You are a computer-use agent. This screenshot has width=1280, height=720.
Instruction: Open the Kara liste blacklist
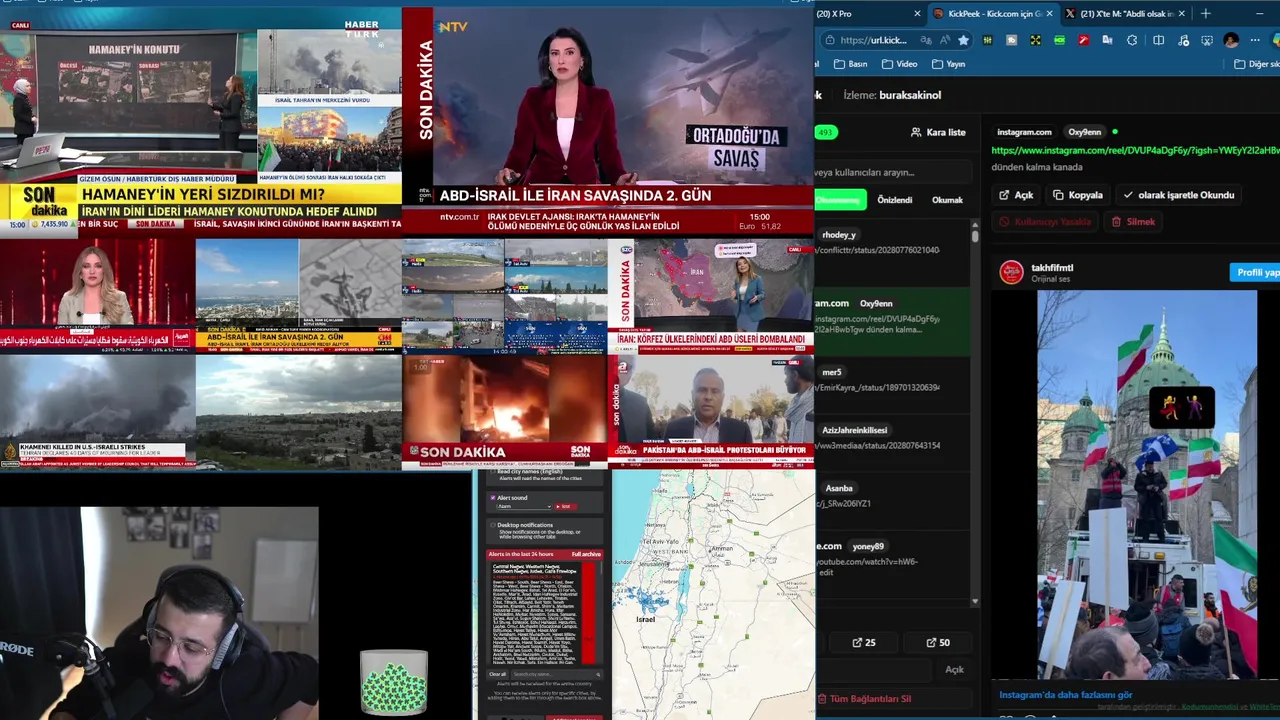coord(938,132)
